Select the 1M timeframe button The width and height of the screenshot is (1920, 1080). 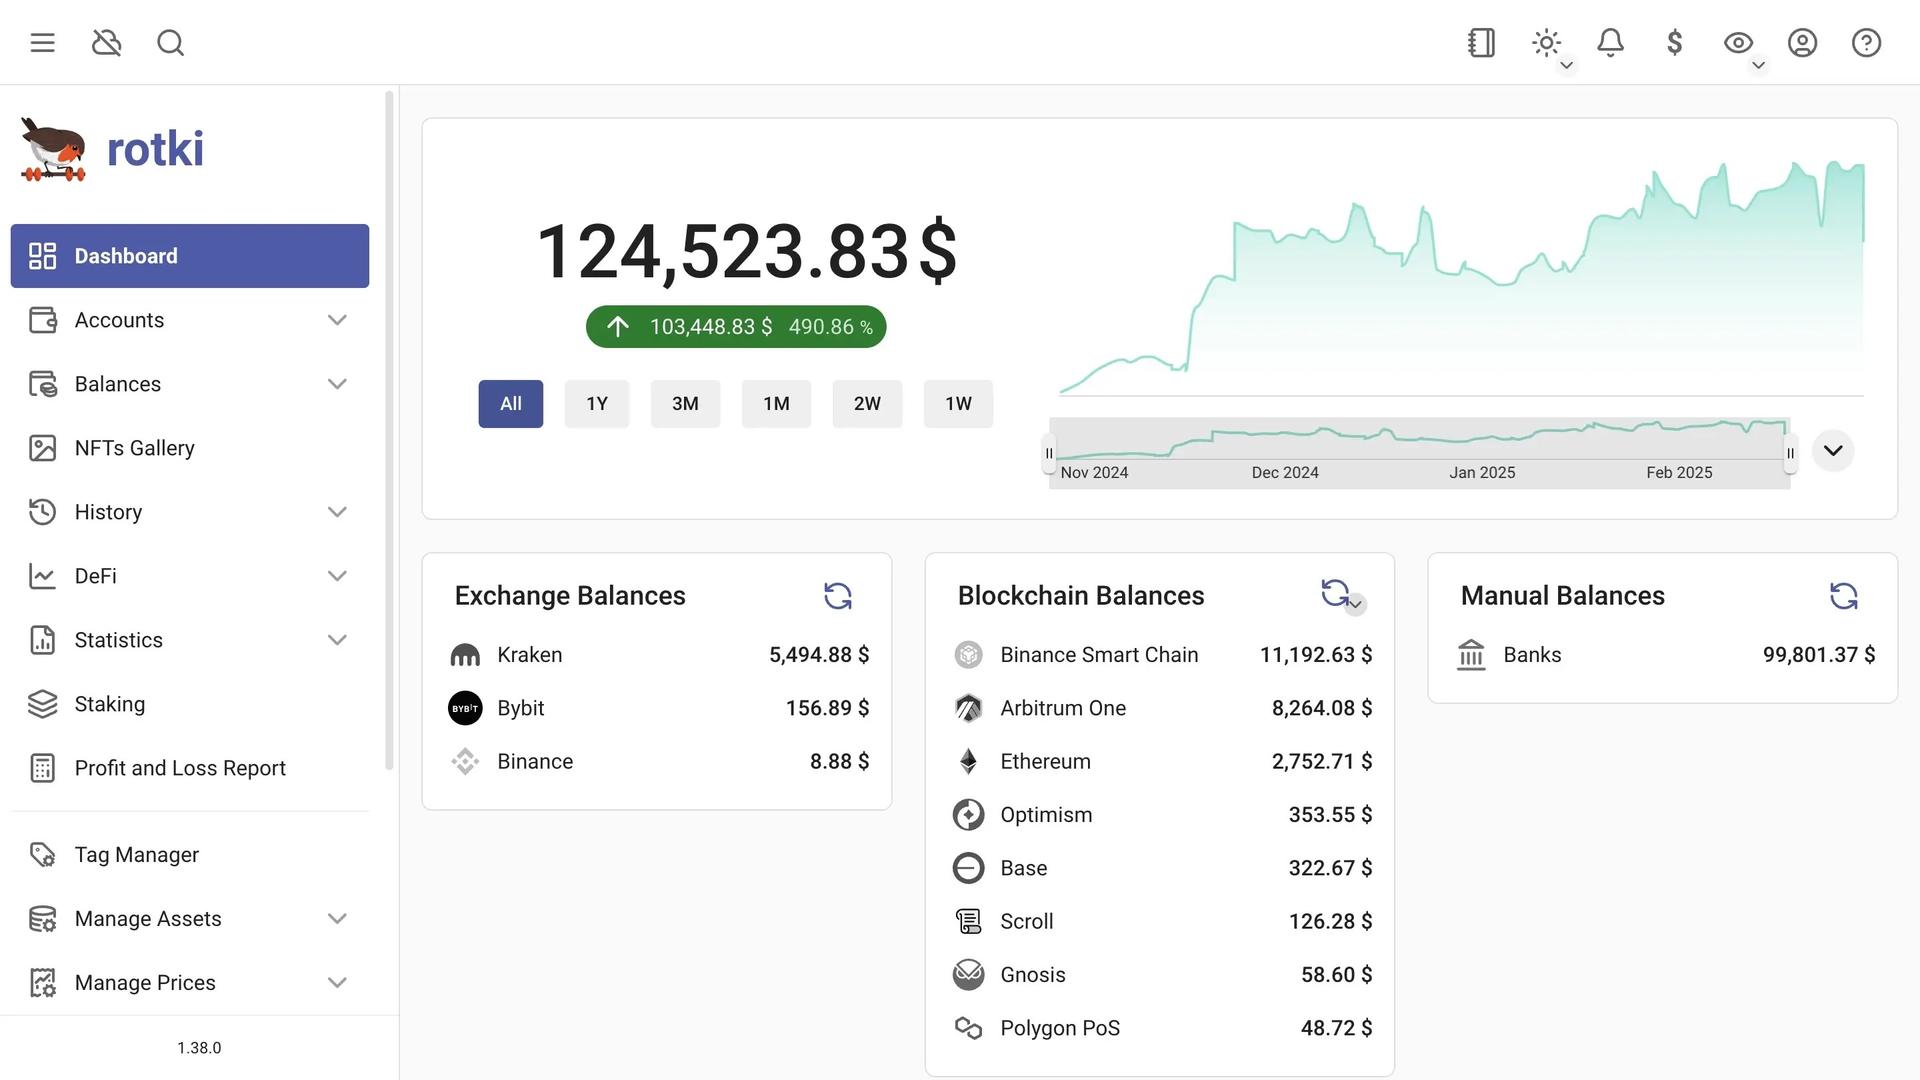tap(776, 404)
